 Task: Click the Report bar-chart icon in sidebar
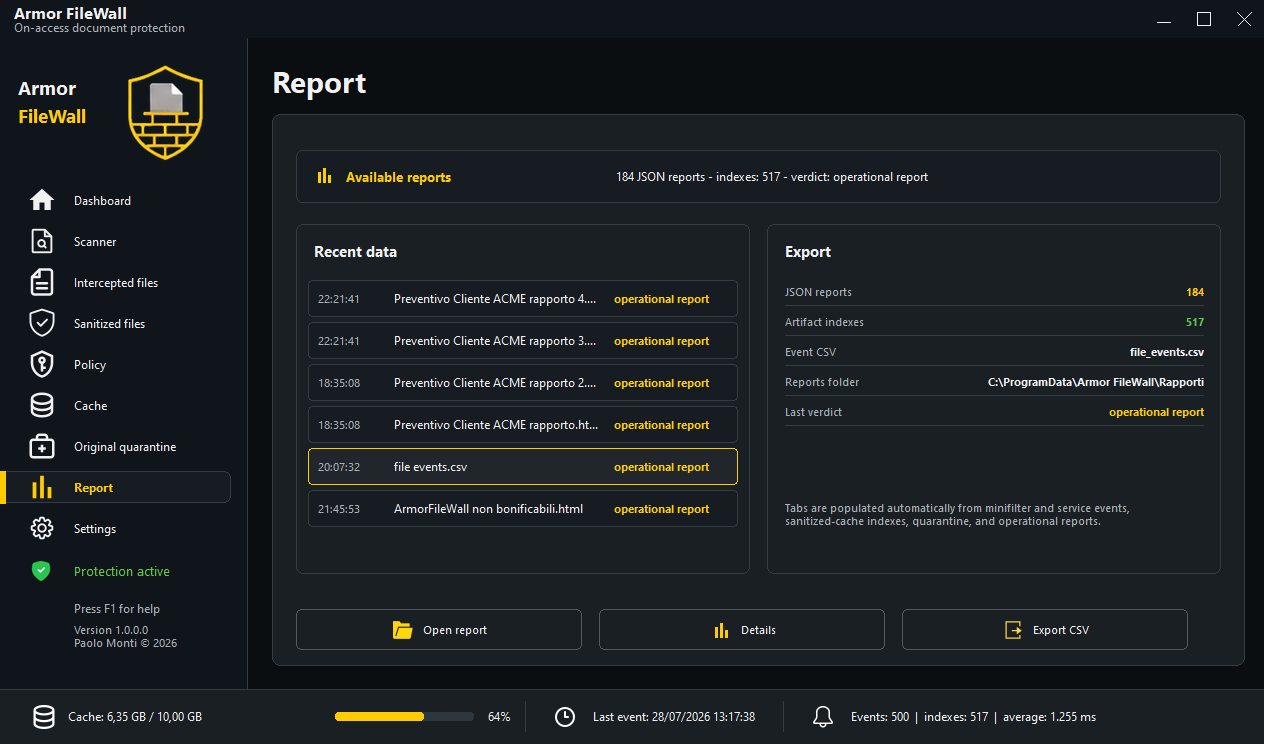point(42,487)
